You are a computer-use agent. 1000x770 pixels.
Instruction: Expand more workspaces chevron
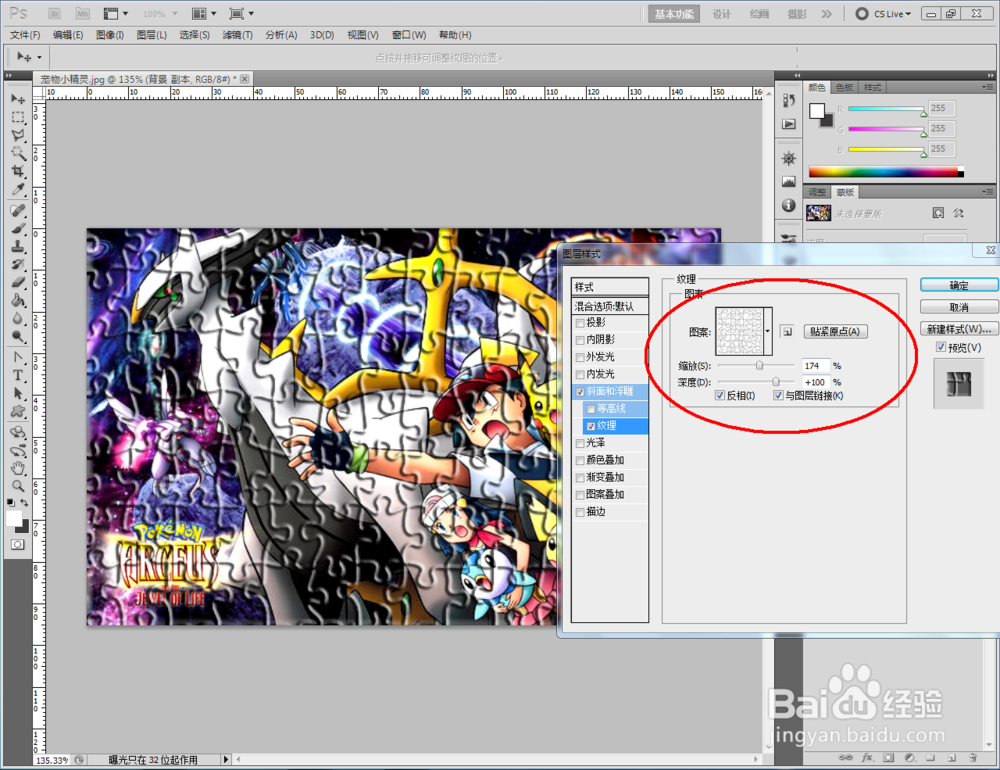[827, 14]
